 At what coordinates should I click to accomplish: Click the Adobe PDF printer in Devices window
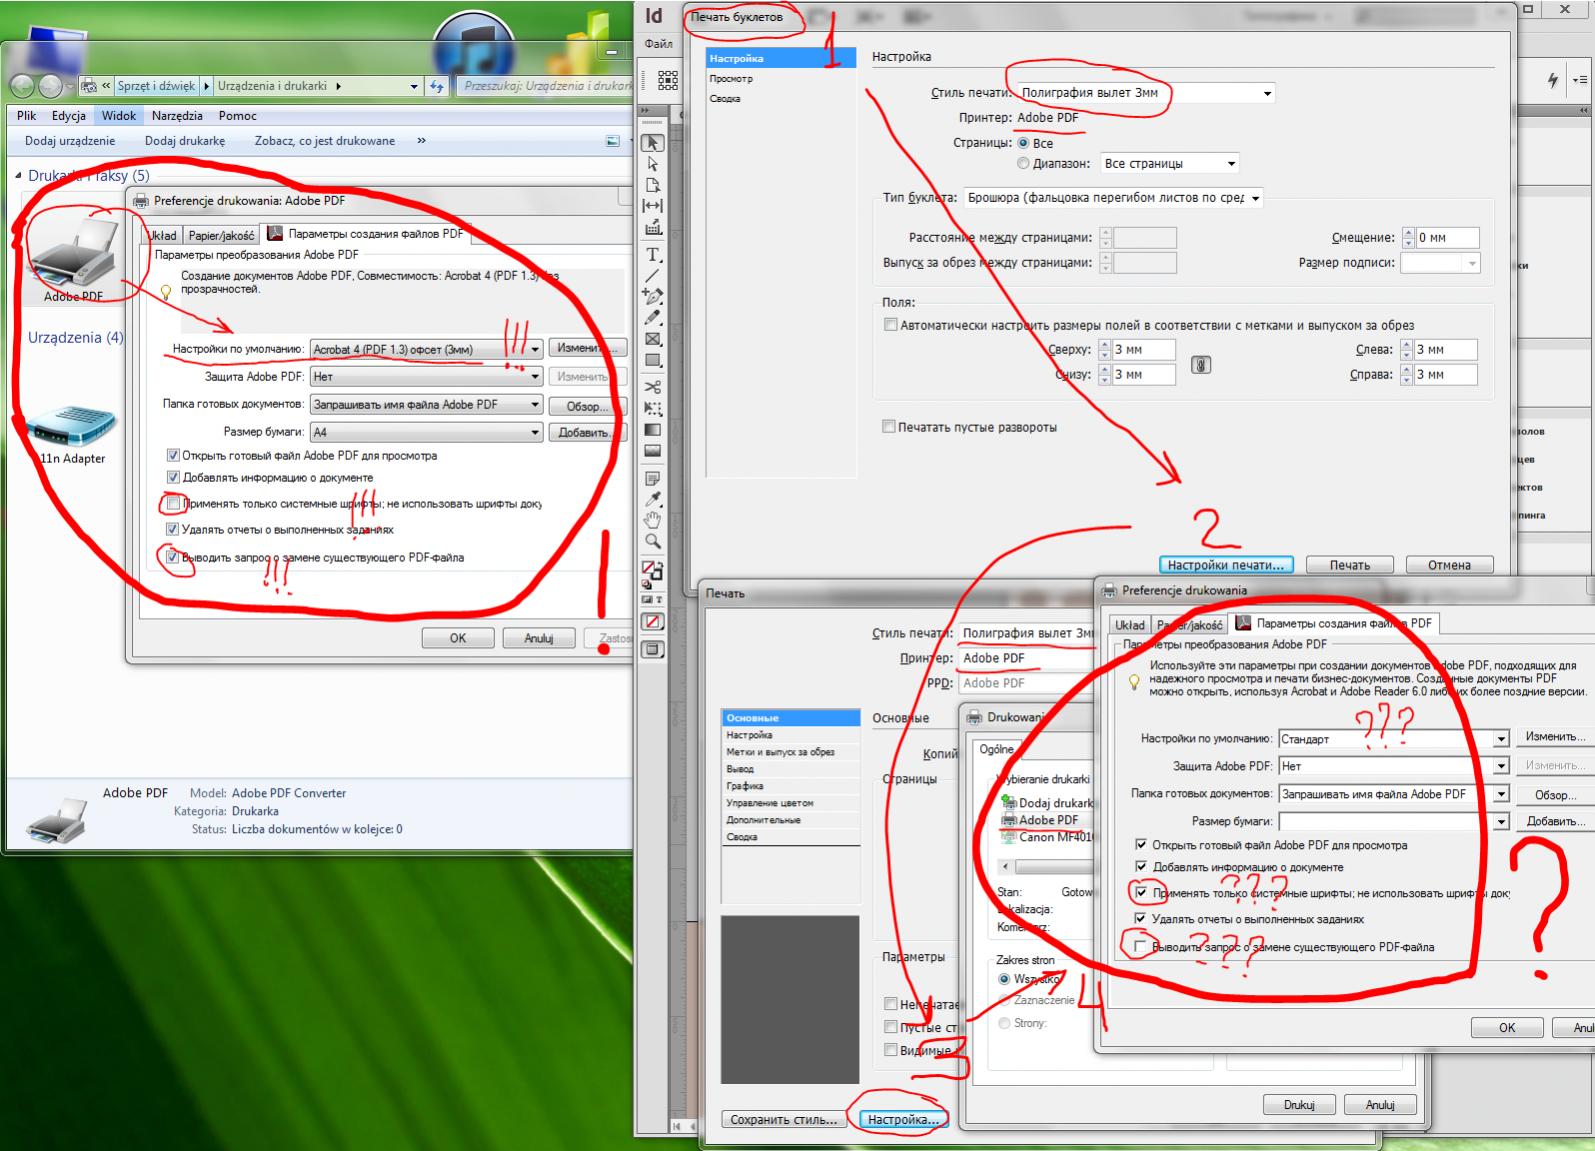click(74, 260)
